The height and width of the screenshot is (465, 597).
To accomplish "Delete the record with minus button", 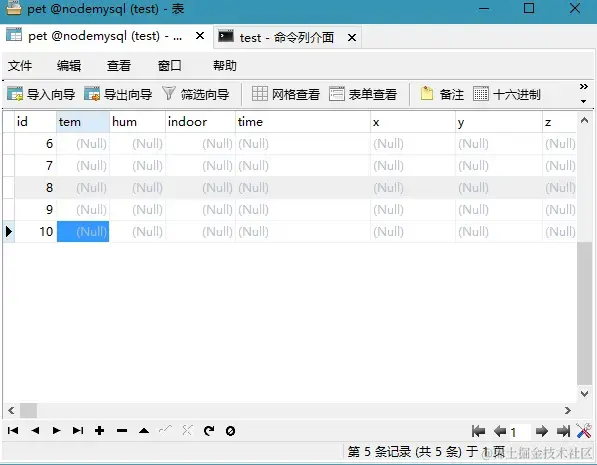I will tap(122, 431).
